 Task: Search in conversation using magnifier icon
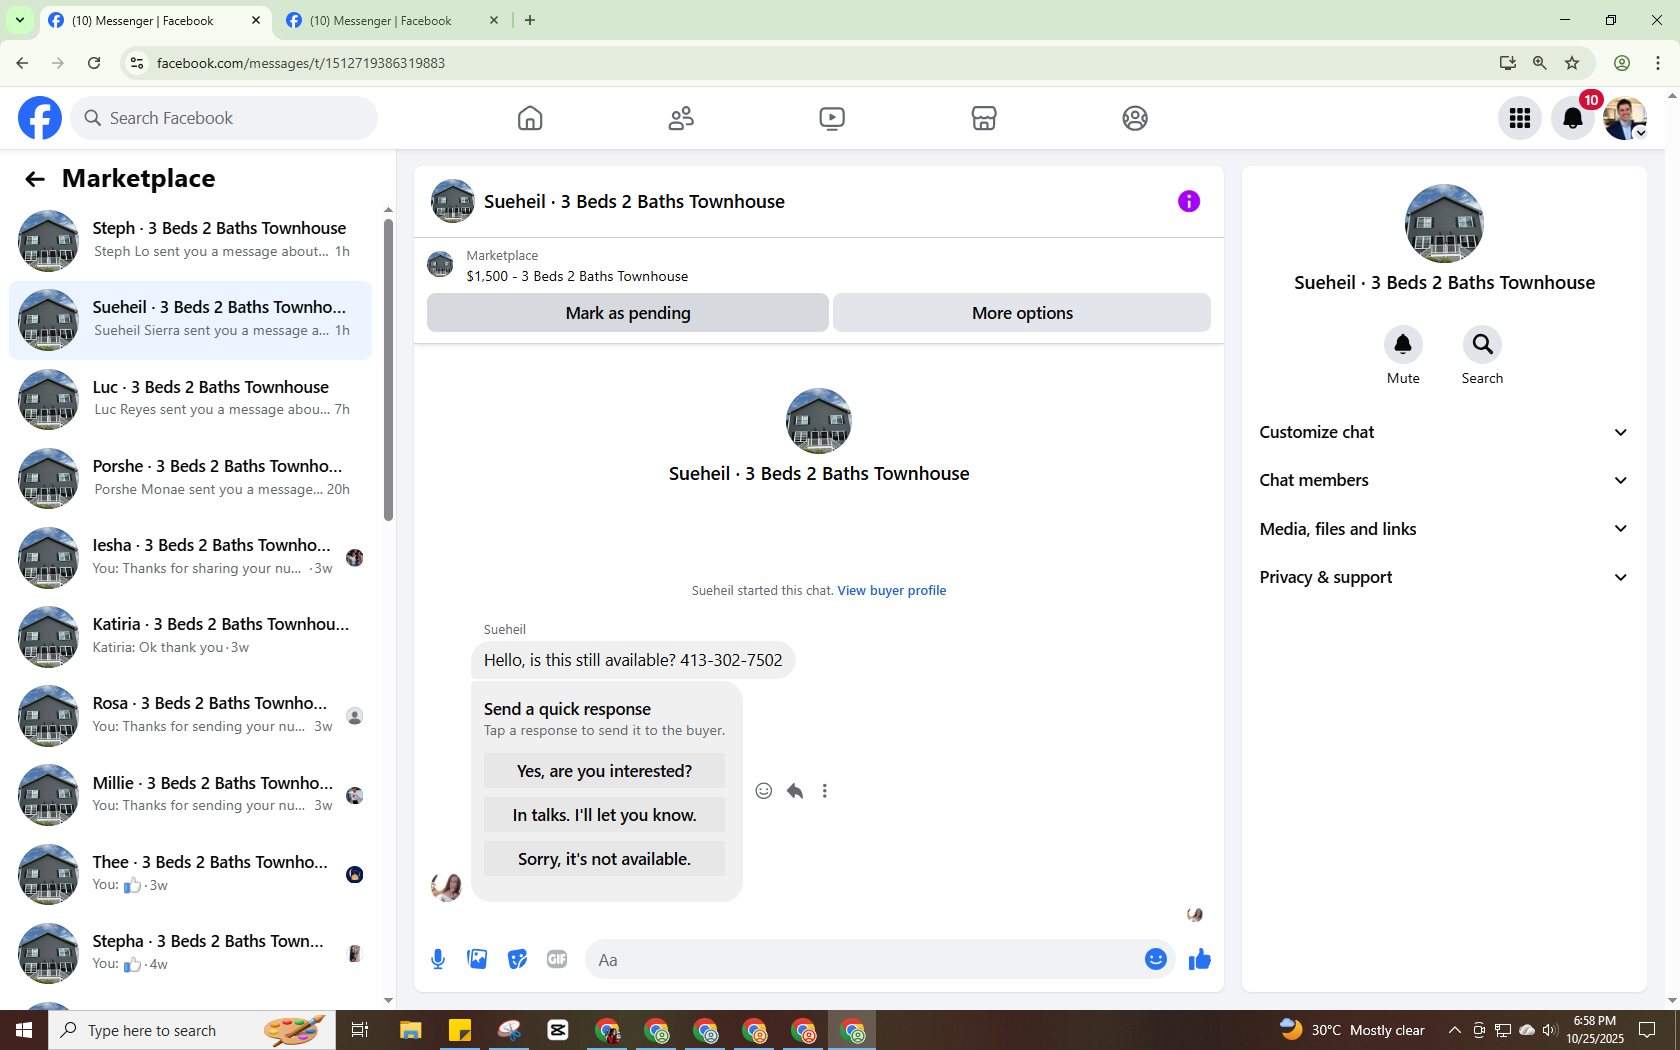1482,345
